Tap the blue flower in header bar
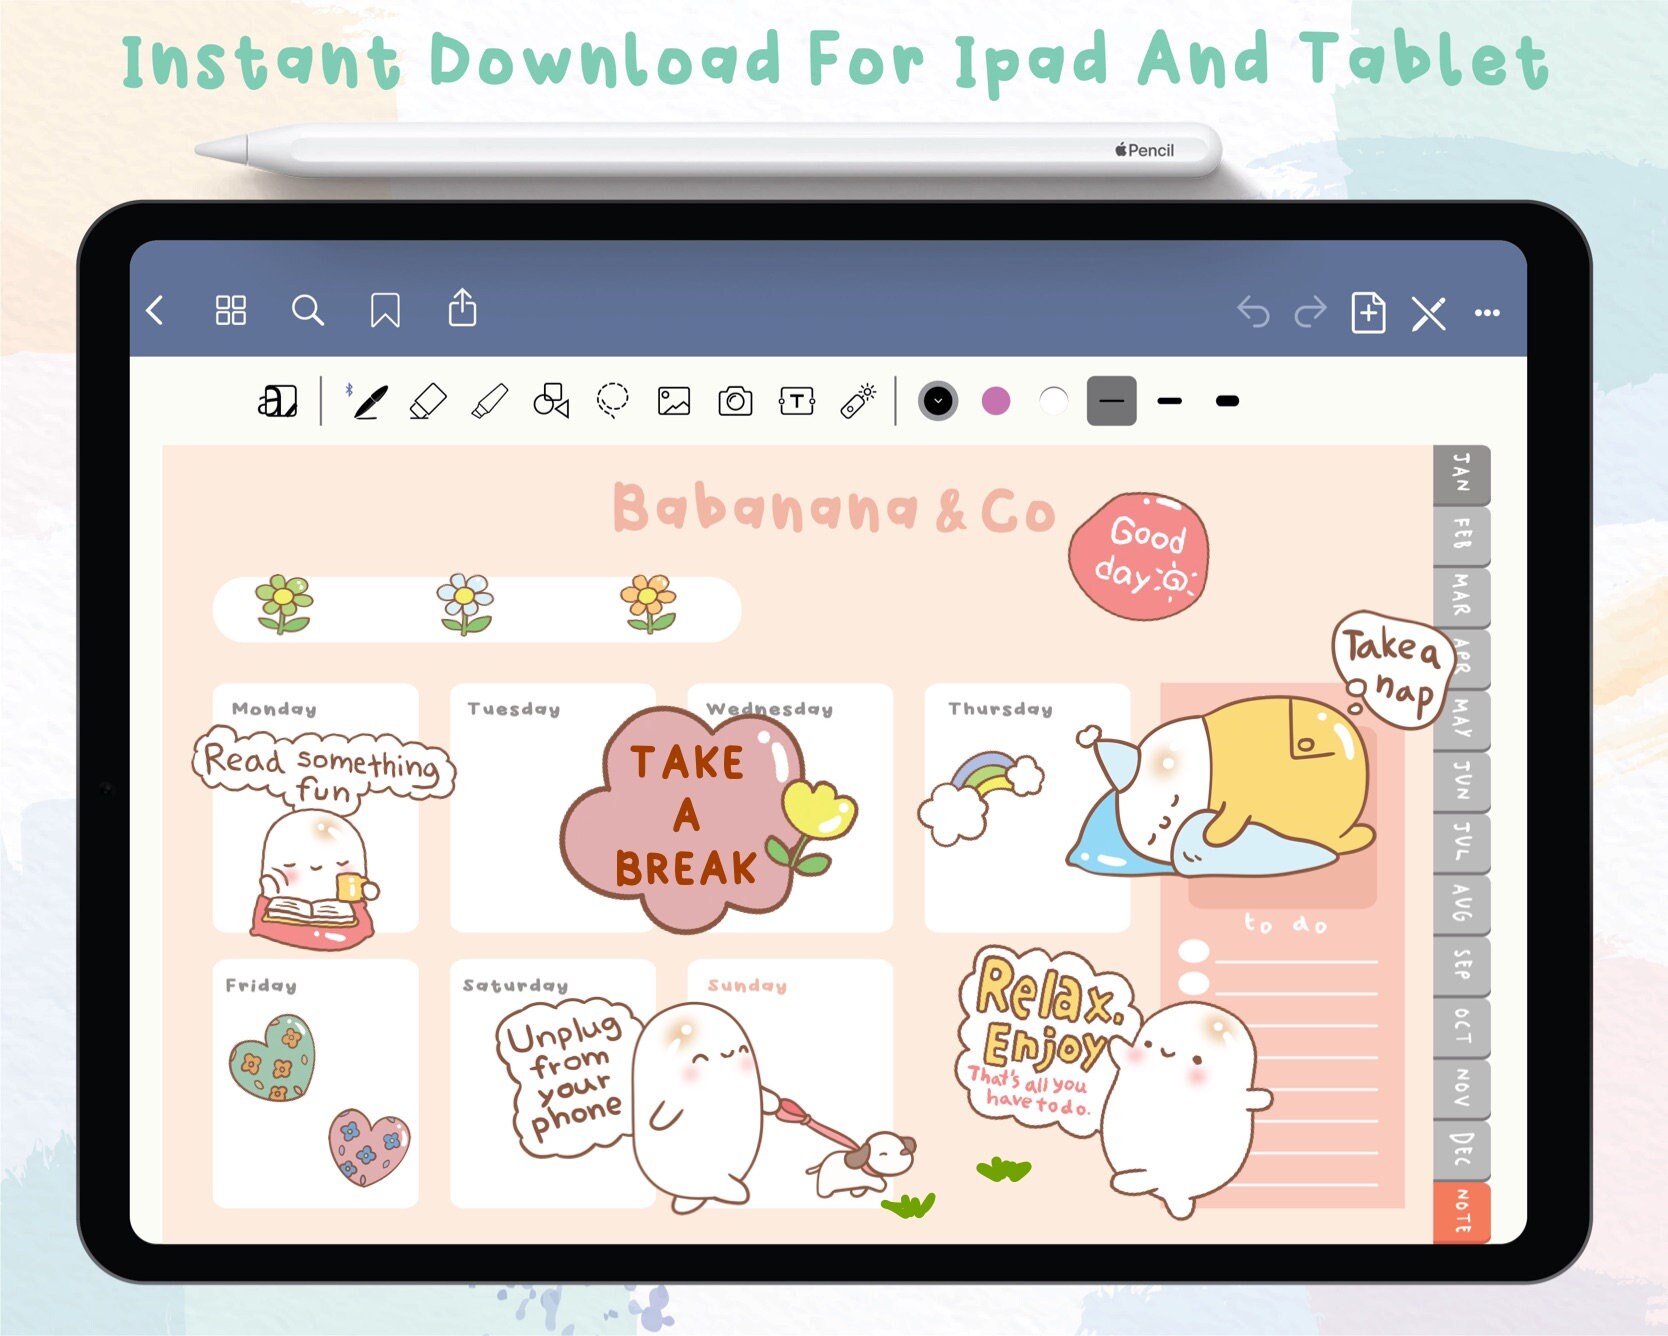Image resolution: width=1668 pixels, height=1336 pixels. pos(465,604)
